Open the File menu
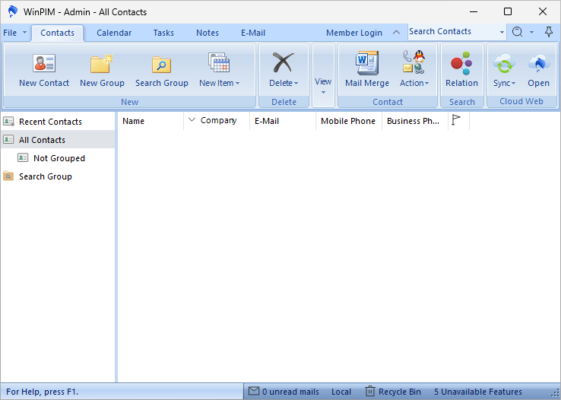 15,33
